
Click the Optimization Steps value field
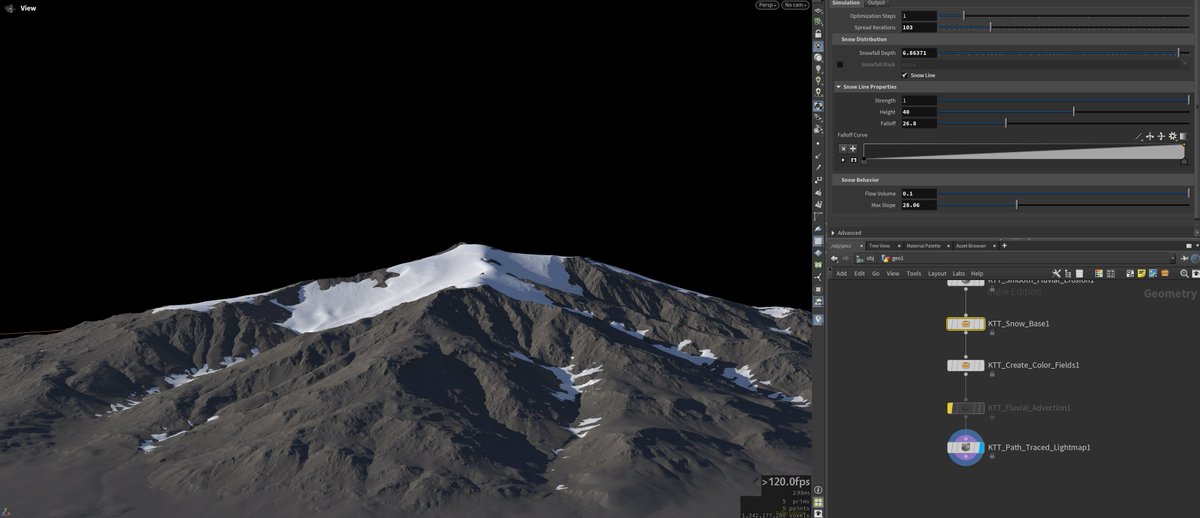coord(919,16)
